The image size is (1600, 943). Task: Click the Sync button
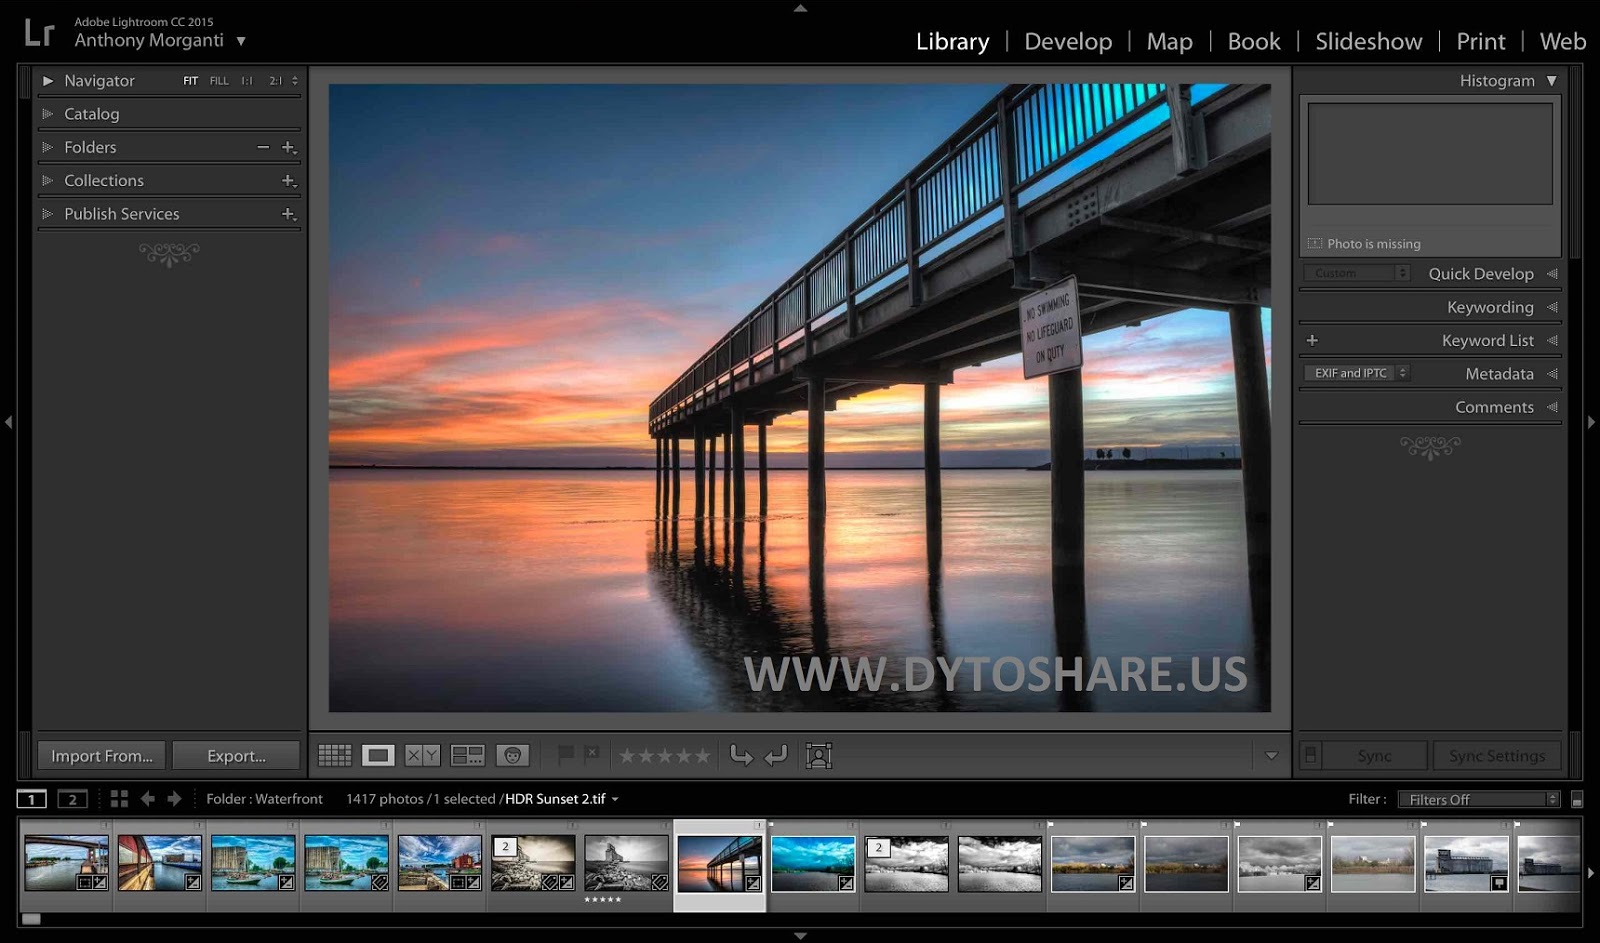pyautogui.click(x=1375, y=756)
